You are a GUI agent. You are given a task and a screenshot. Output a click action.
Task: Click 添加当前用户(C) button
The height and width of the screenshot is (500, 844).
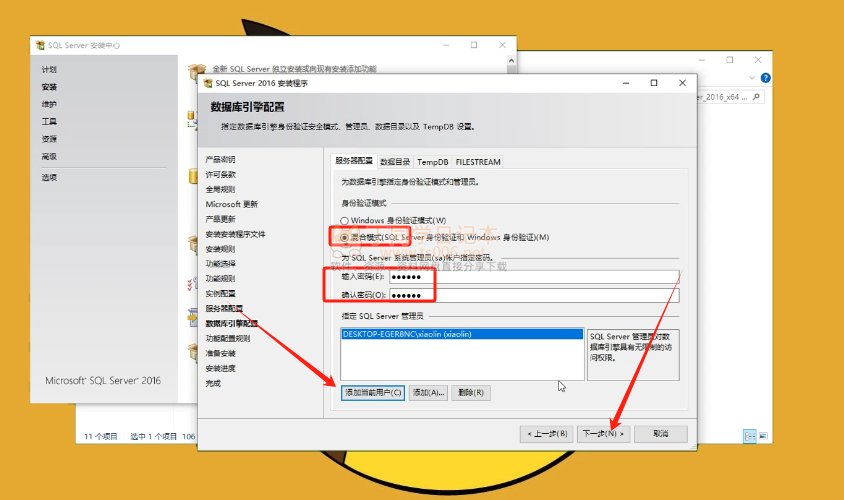(373, 392)
